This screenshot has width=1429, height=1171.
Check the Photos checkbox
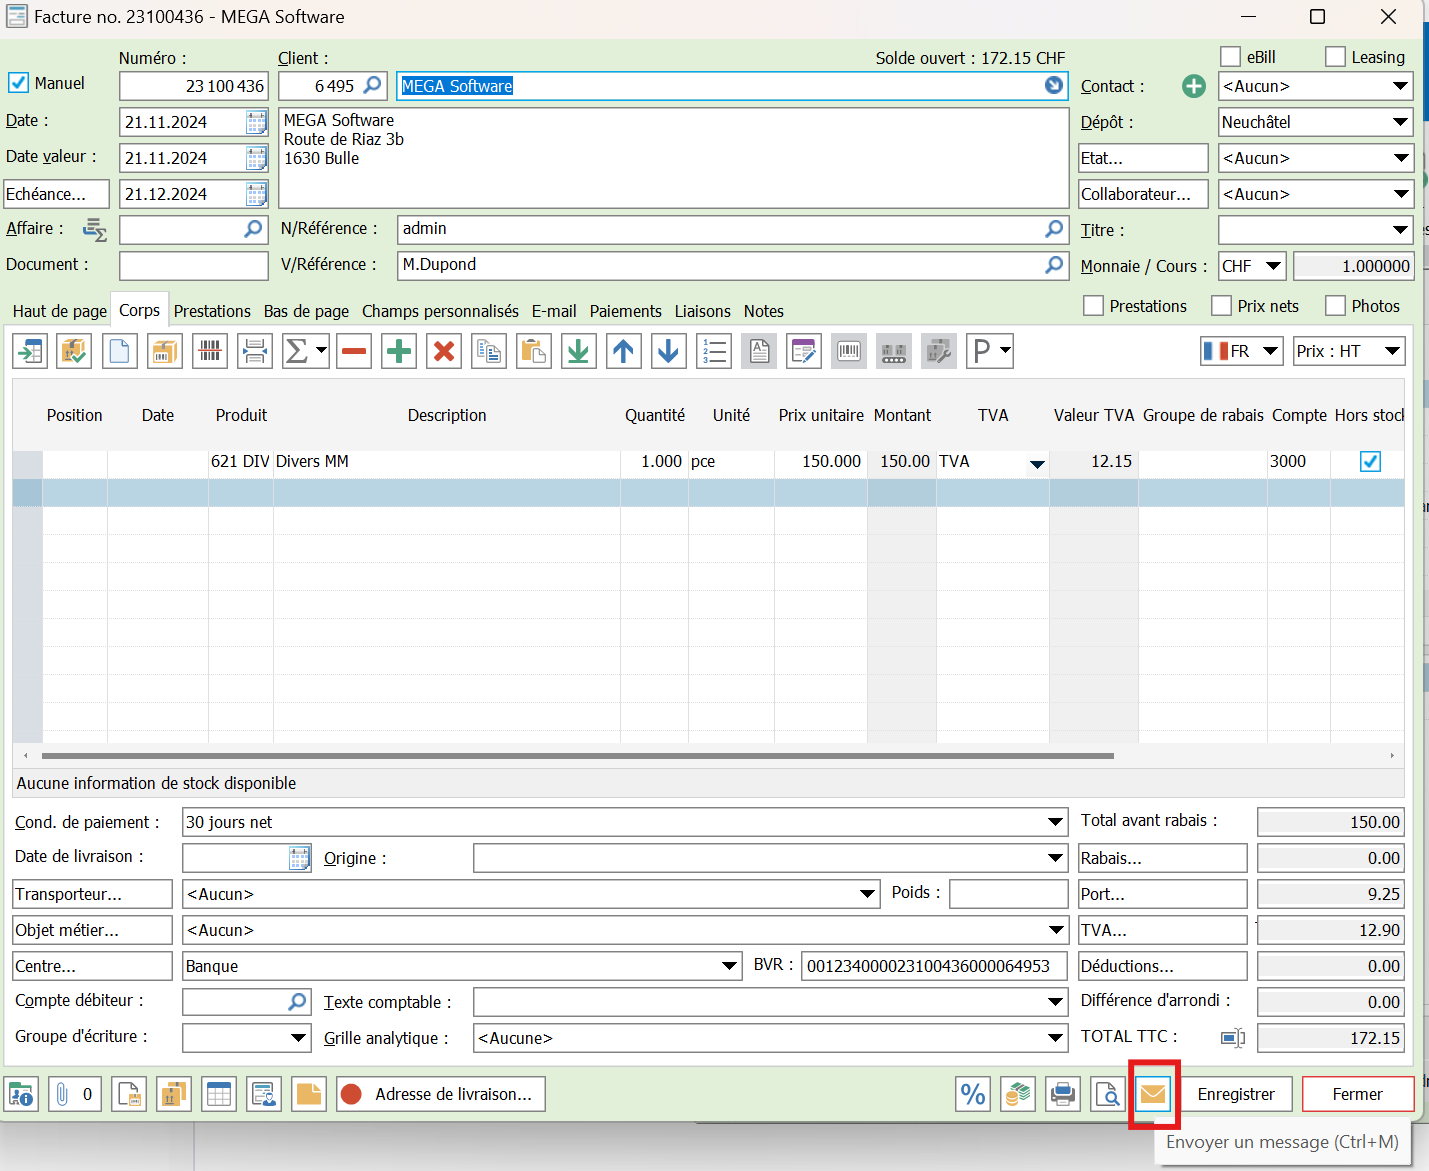pos(1335,305)
